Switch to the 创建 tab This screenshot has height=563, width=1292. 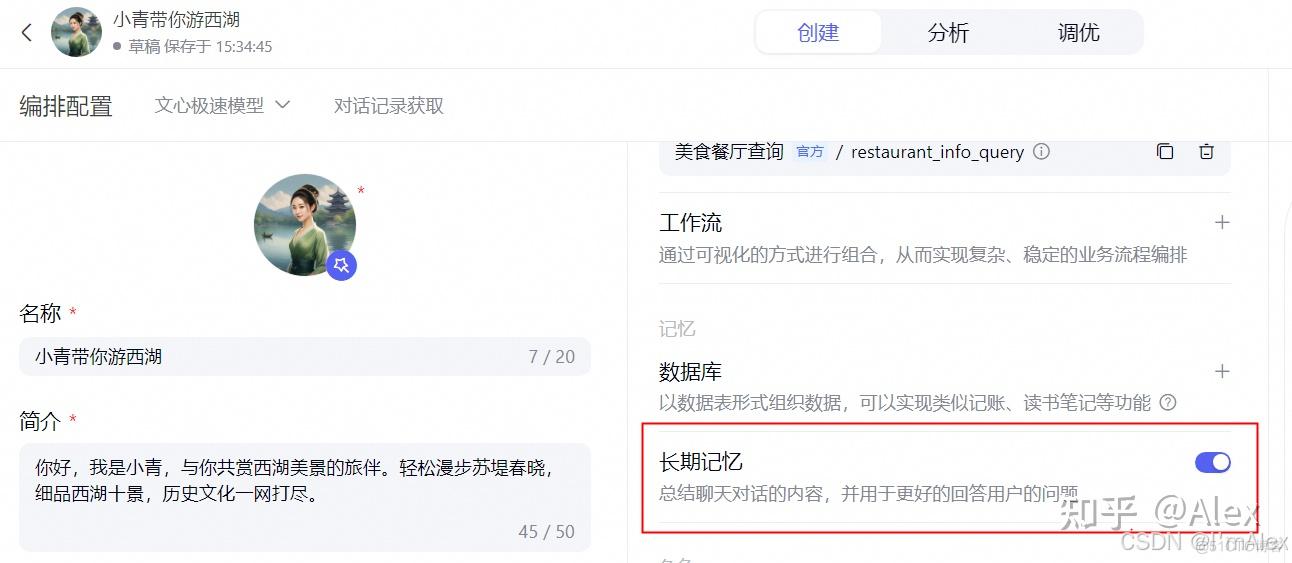click(x=818, y=33)
